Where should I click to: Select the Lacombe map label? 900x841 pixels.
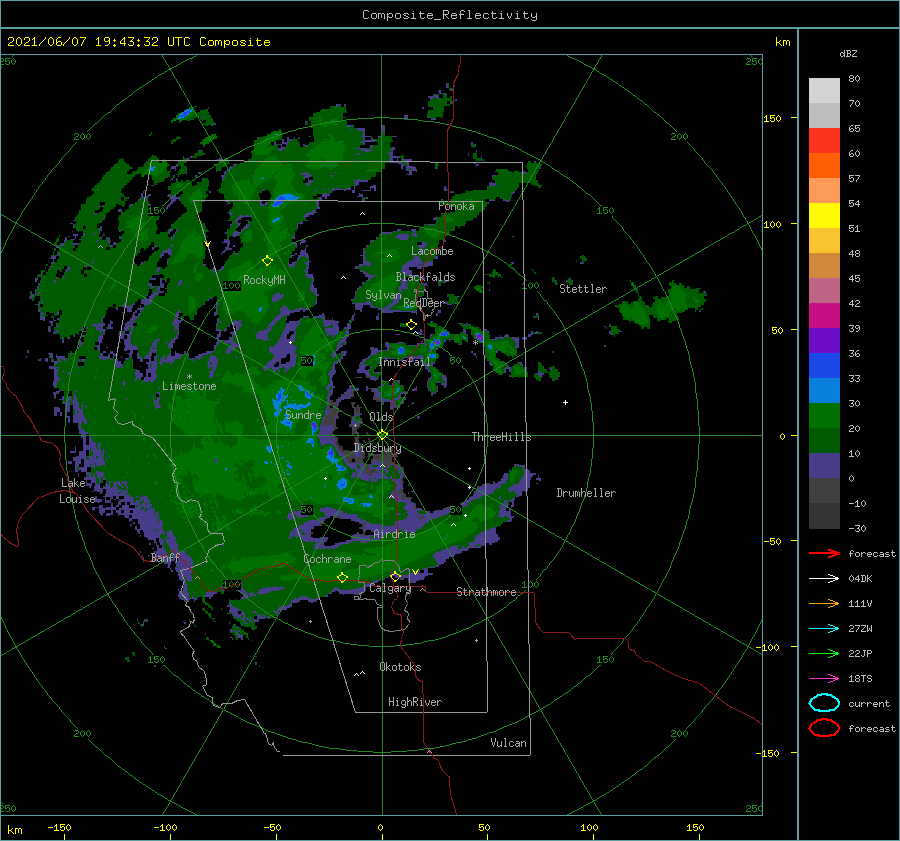pos(432,251)
